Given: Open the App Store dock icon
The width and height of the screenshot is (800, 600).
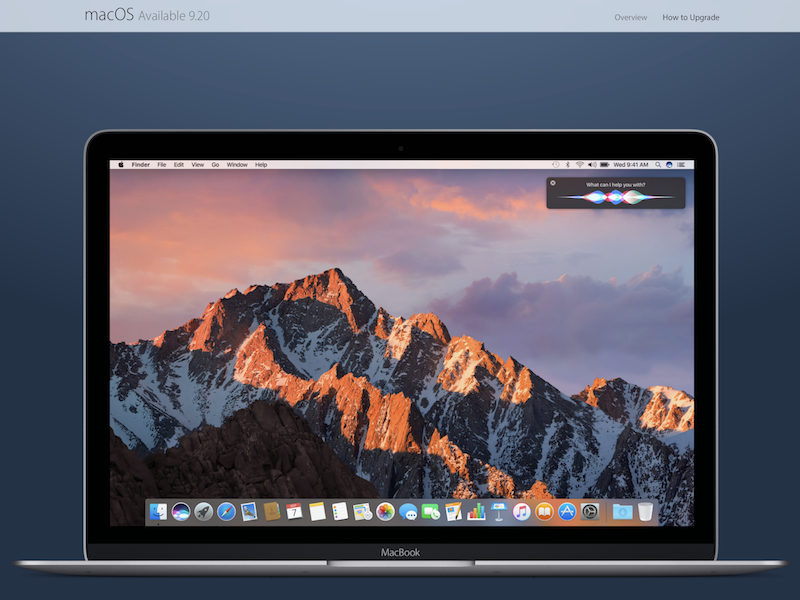Looking at the screenshot, I should point(567,512).
